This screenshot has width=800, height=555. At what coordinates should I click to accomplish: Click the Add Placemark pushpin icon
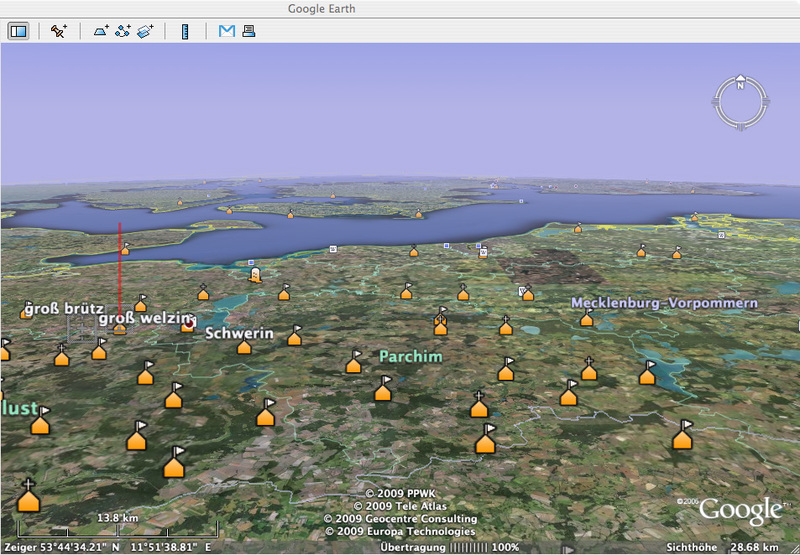click(59, 31)
